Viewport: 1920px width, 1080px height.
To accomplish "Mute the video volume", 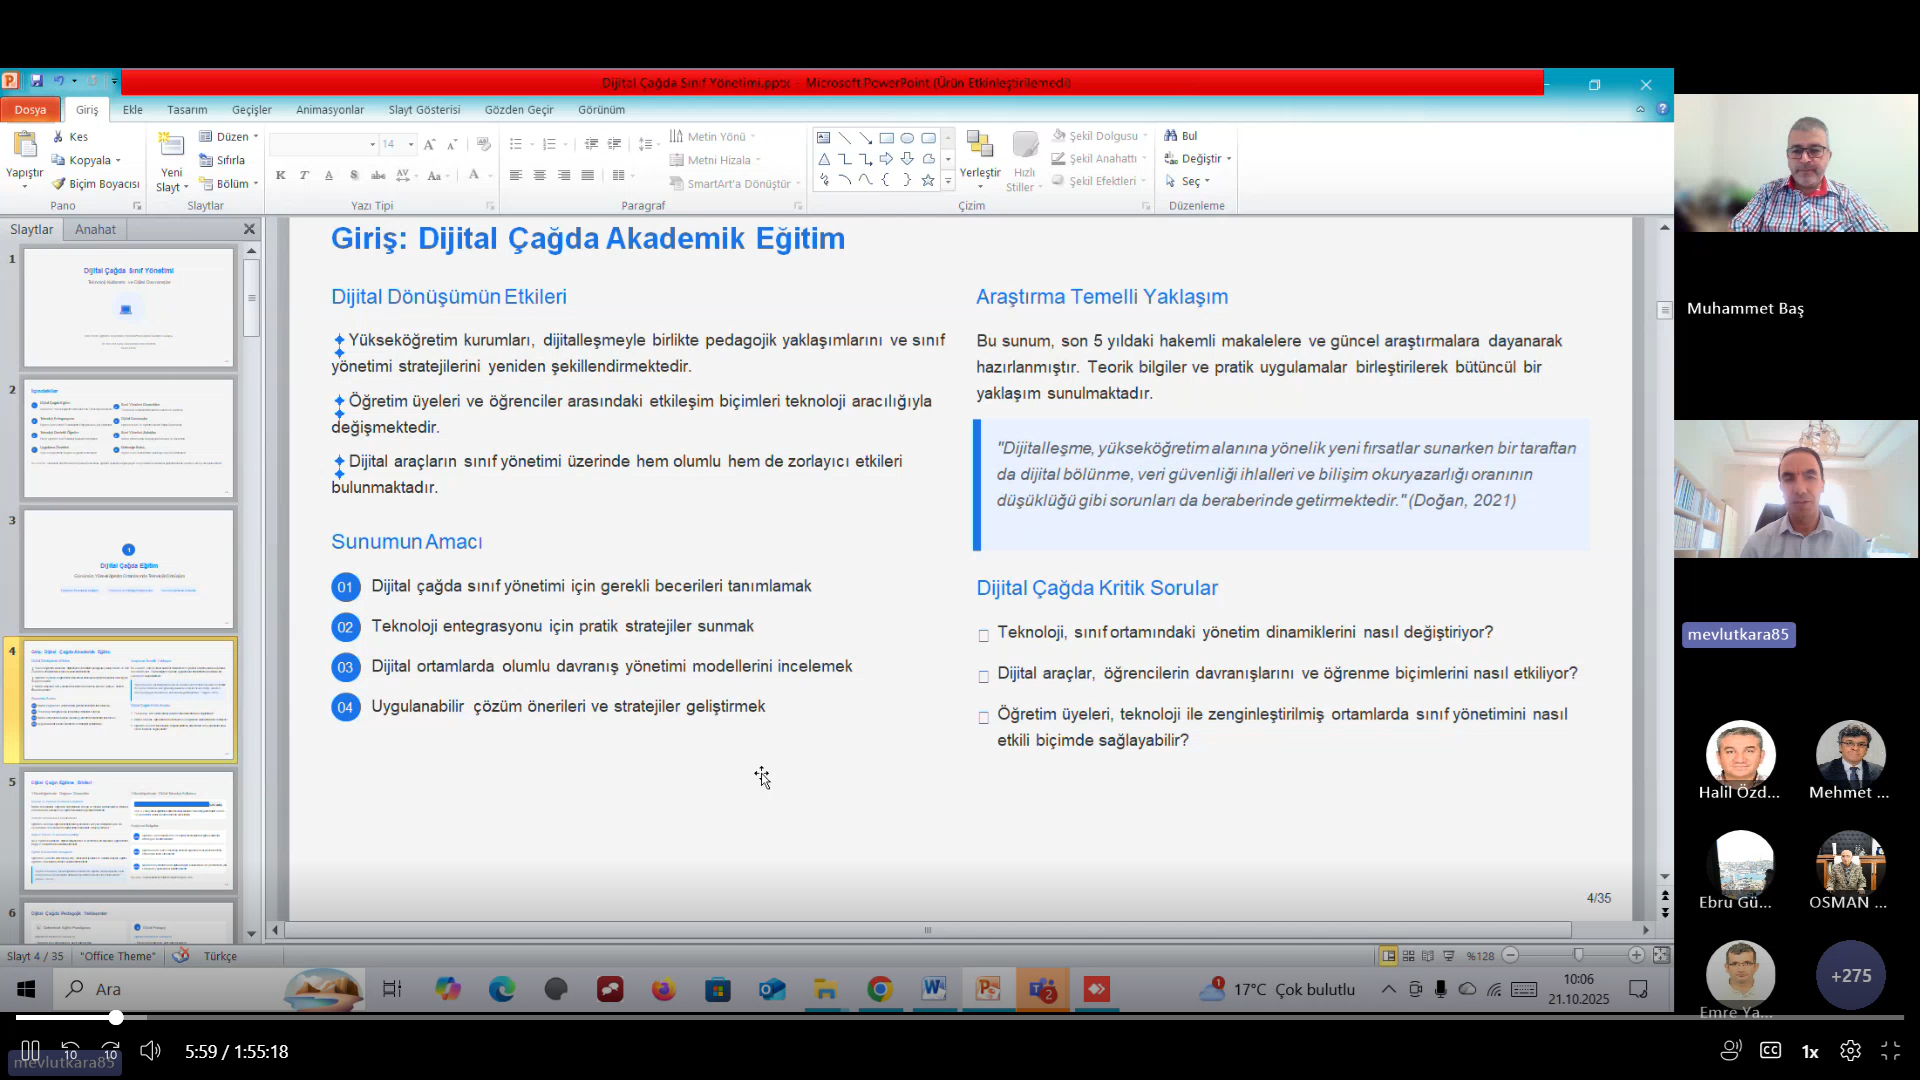I will 150,1051.
